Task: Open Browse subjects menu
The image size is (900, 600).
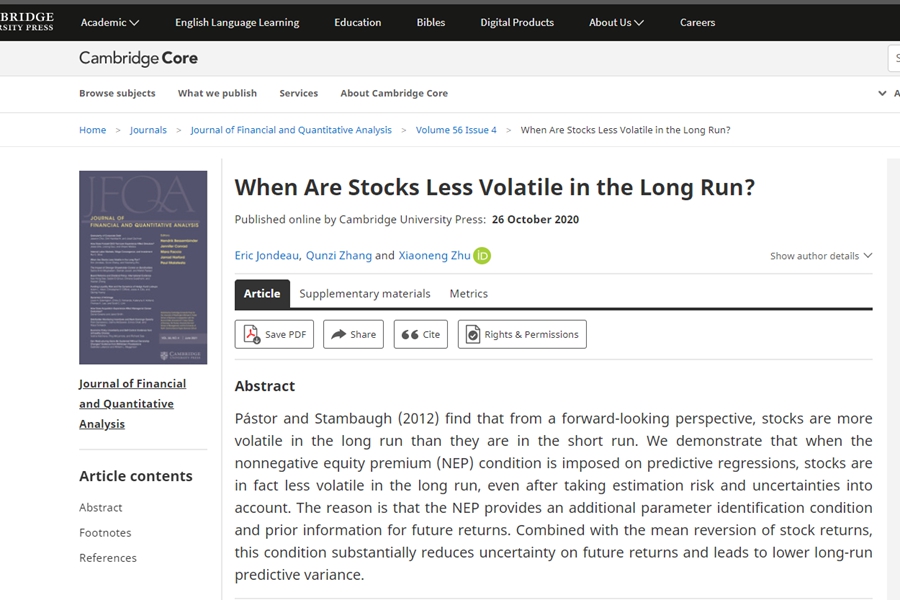Action: click(x=117, y=93)
